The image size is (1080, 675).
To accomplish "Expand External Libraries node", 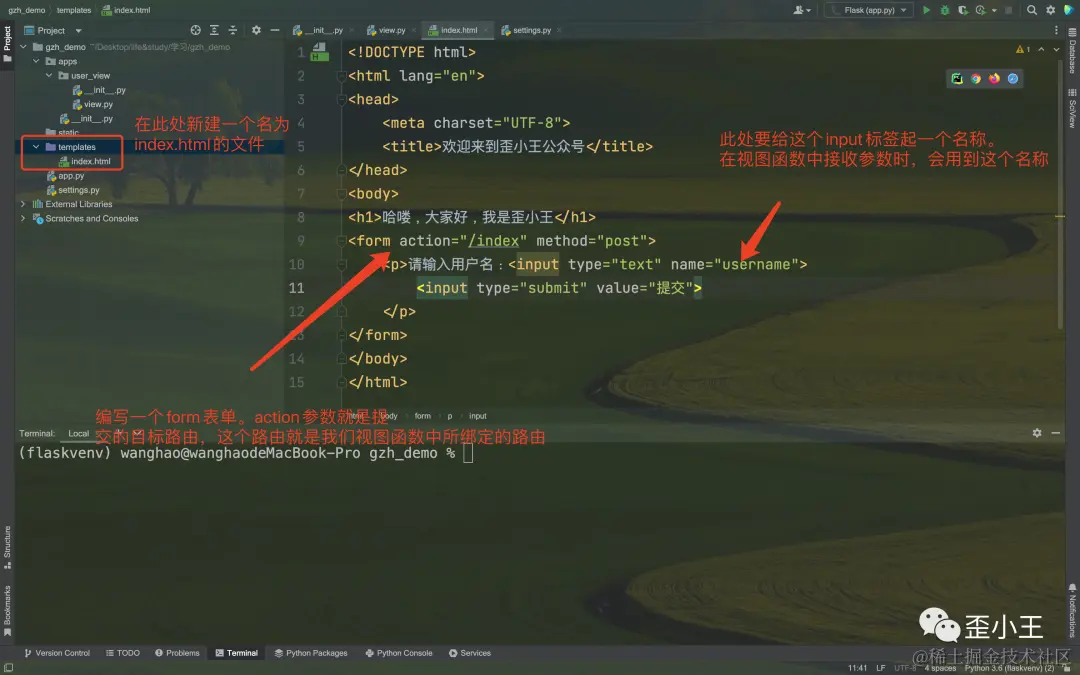I will tap(23, 204).
